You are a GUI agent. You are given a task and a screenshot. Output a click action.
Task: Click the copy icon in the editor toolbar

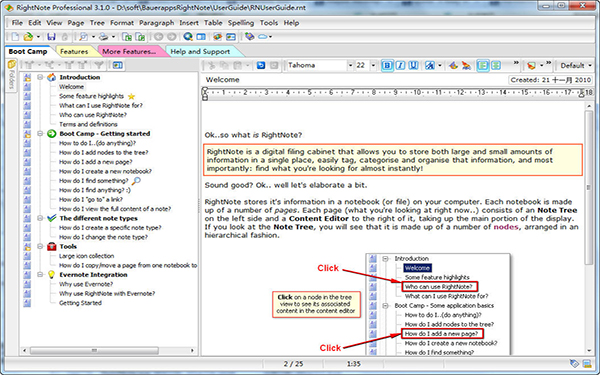point(224,65)
